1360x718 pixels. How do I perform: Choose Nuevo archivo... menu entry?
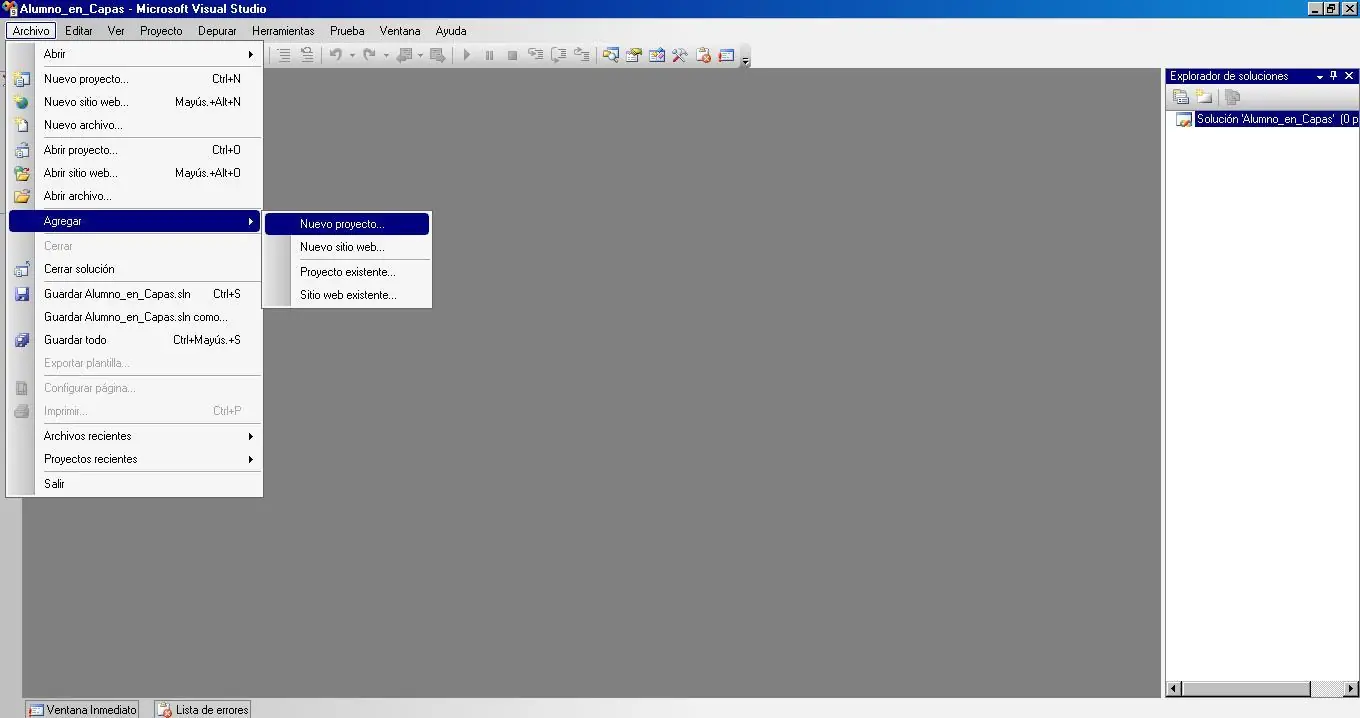(135, 125)
